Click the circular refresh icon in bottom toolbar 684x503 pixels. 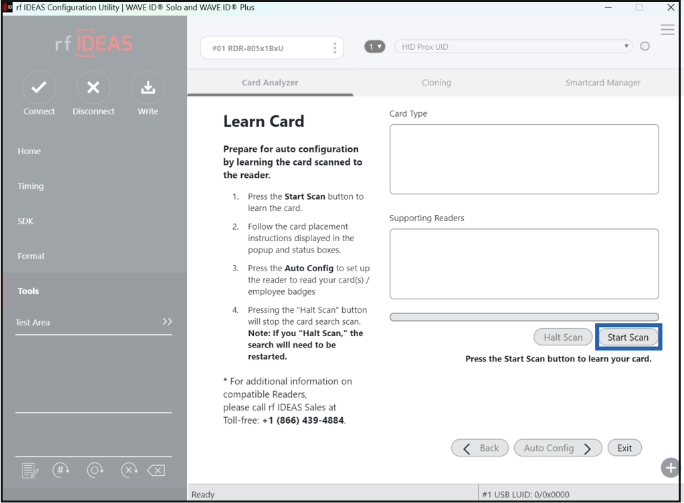[95, 470]
